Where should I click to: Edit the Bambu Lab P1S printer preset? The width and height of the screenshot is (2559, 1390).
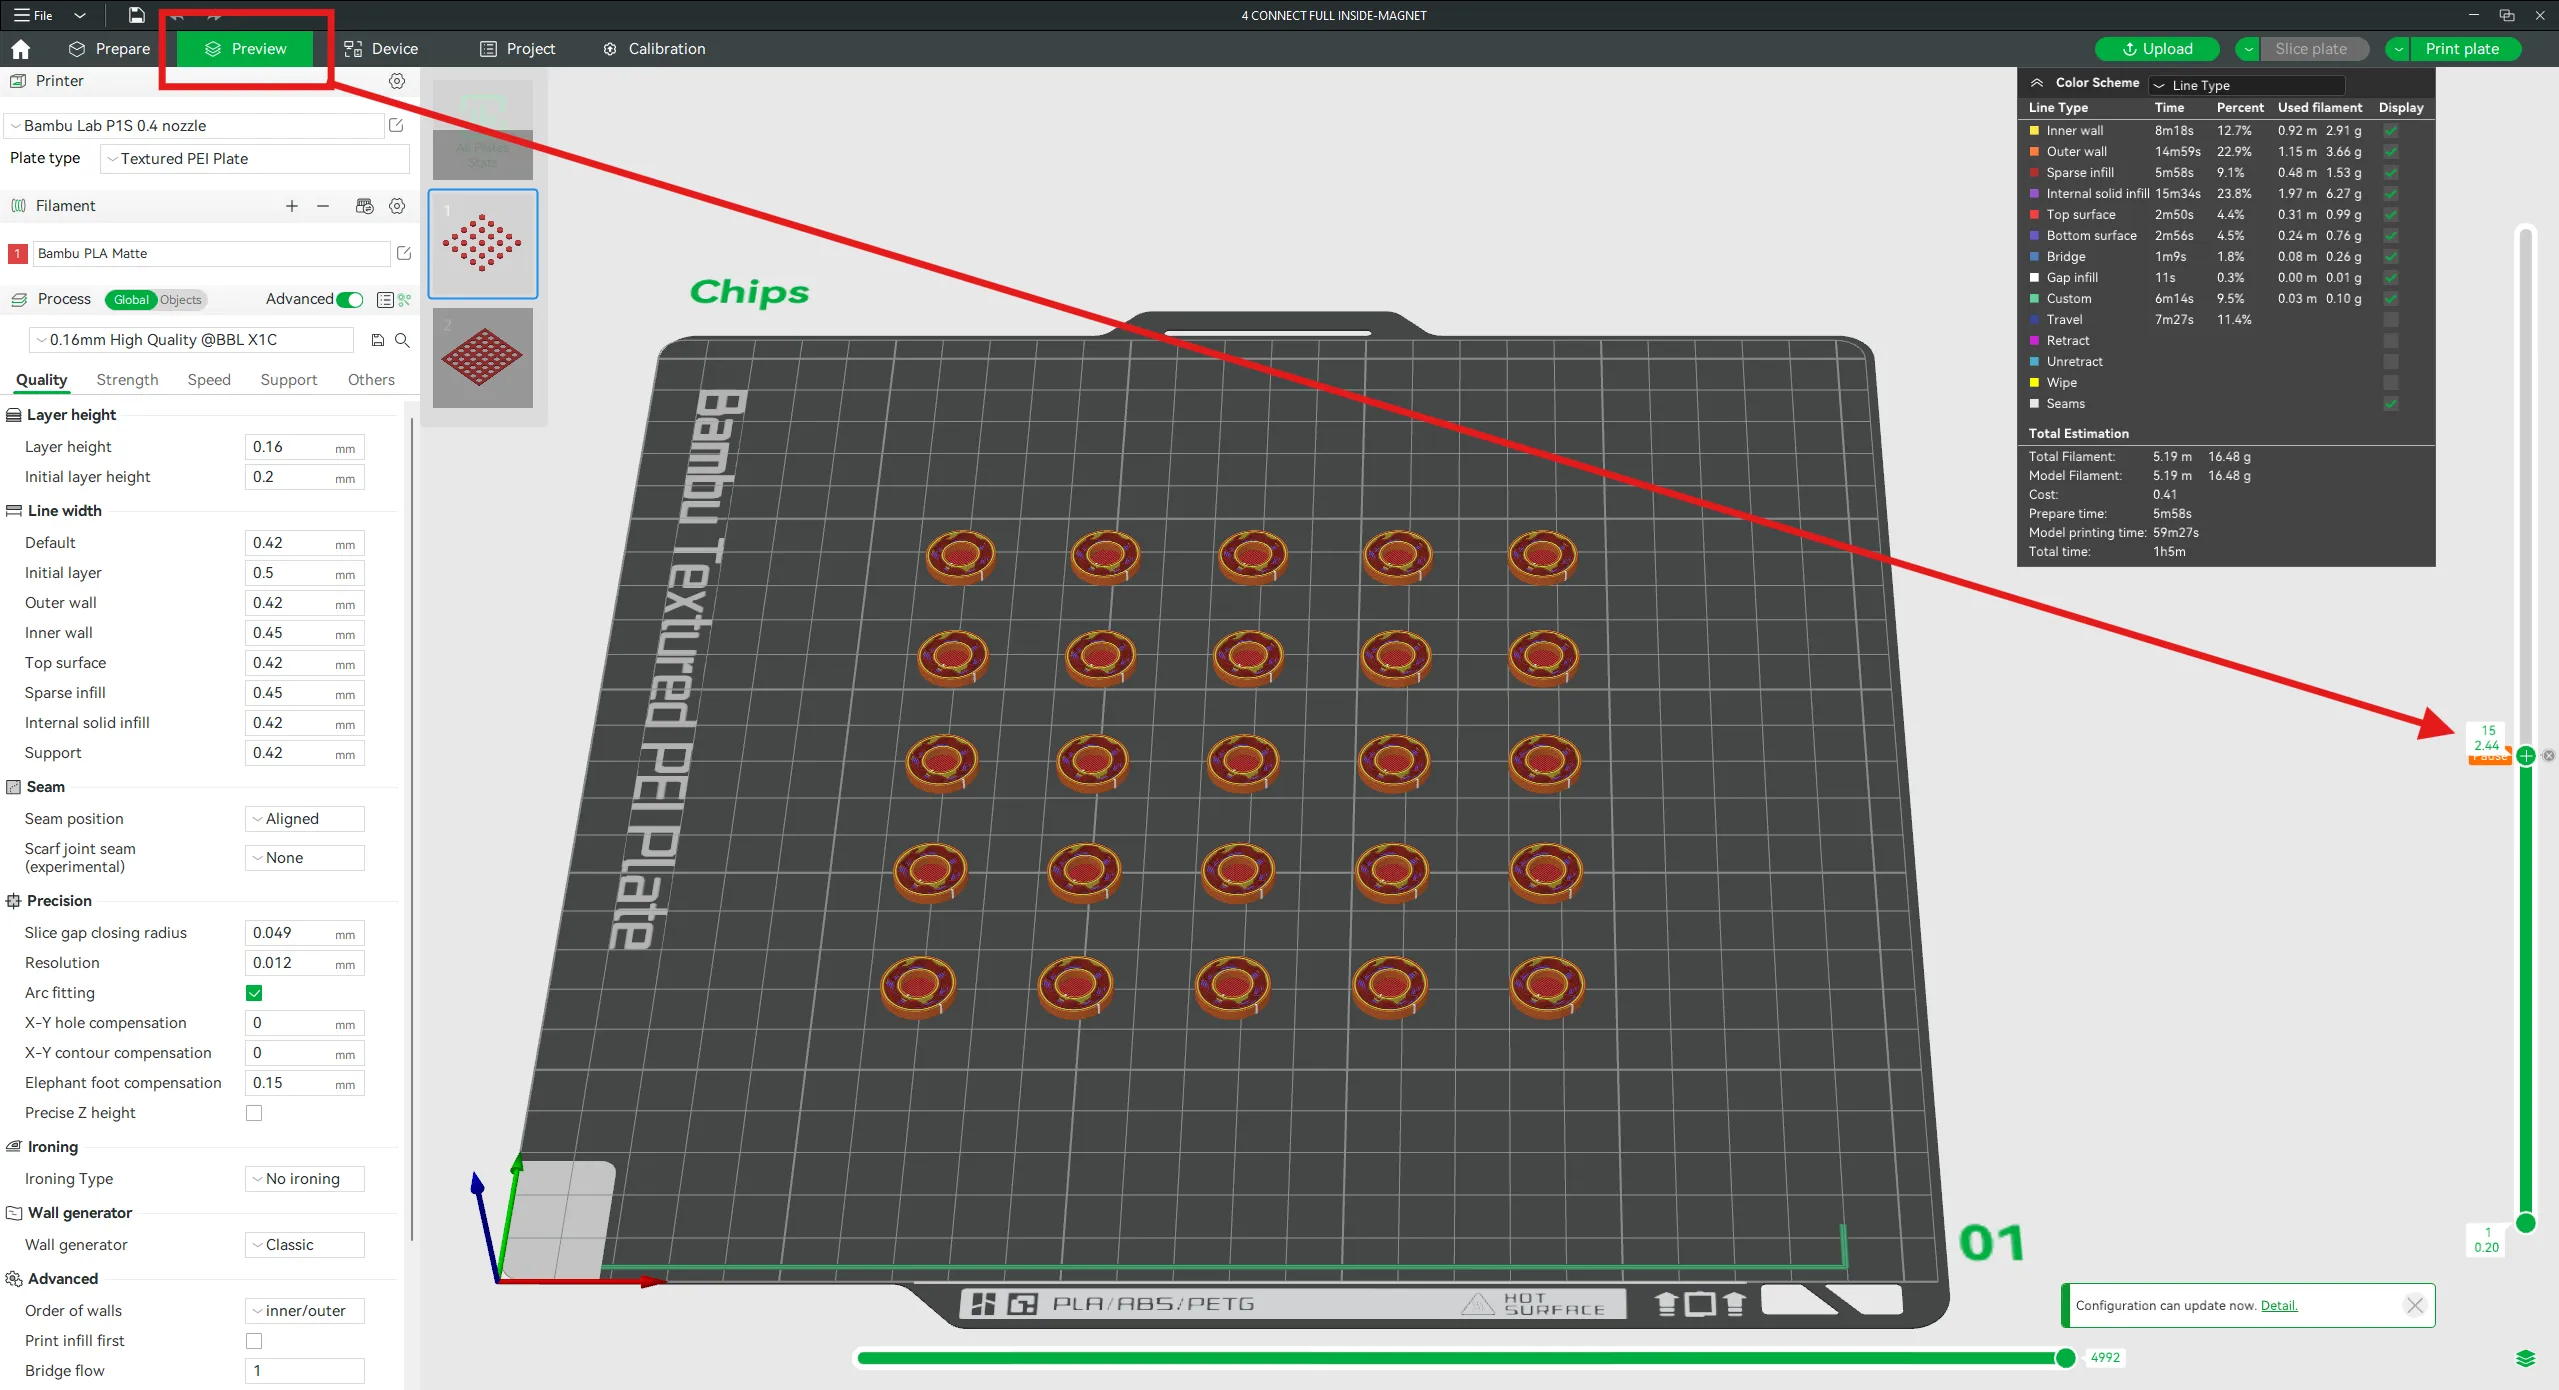(396, 125)
